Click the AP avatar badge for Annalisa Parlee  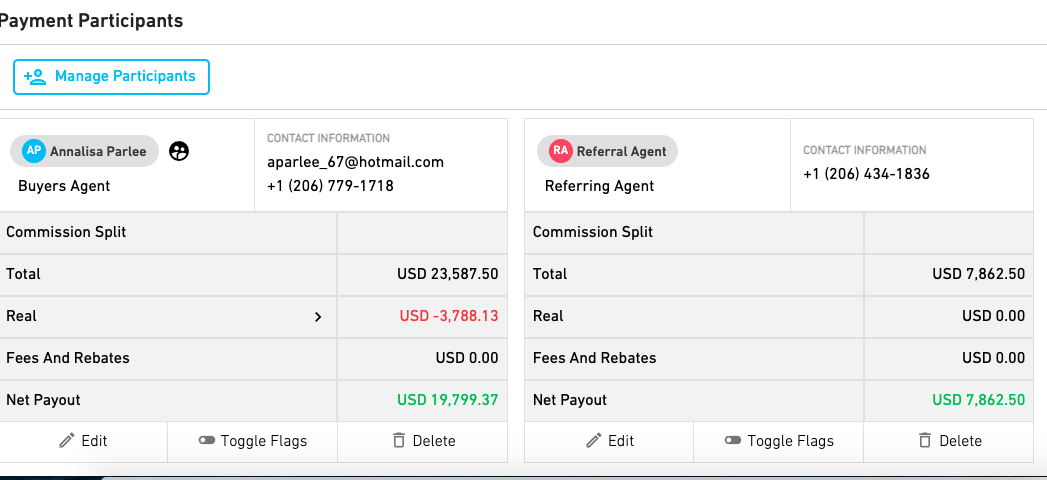(33, 151)
